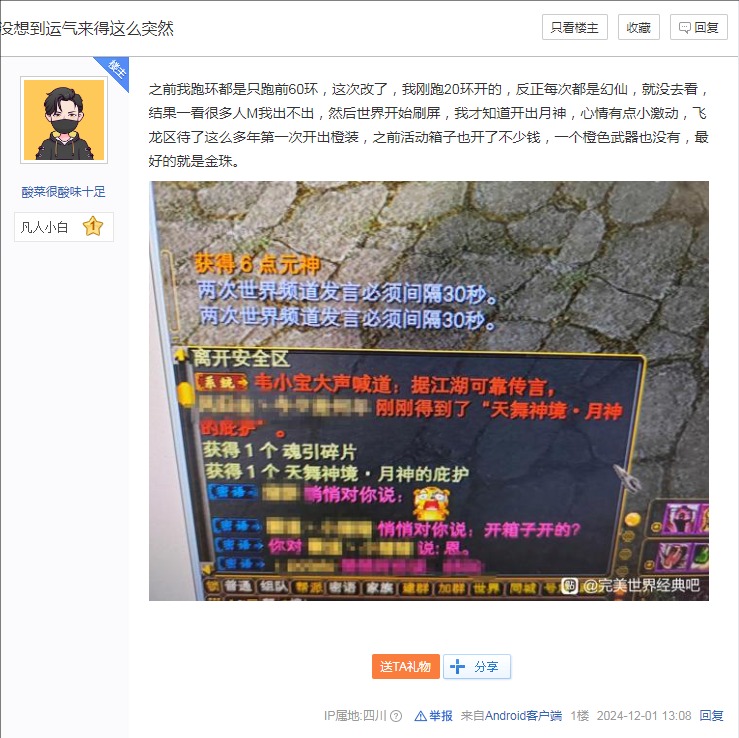This screenshot has height=738, width=739.
Task: Open the poster's avatar image
Action: (x=64, y=120)
